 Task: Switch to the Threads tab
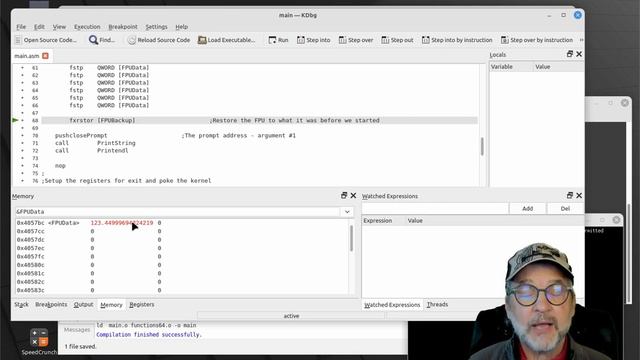pos(437,304)
